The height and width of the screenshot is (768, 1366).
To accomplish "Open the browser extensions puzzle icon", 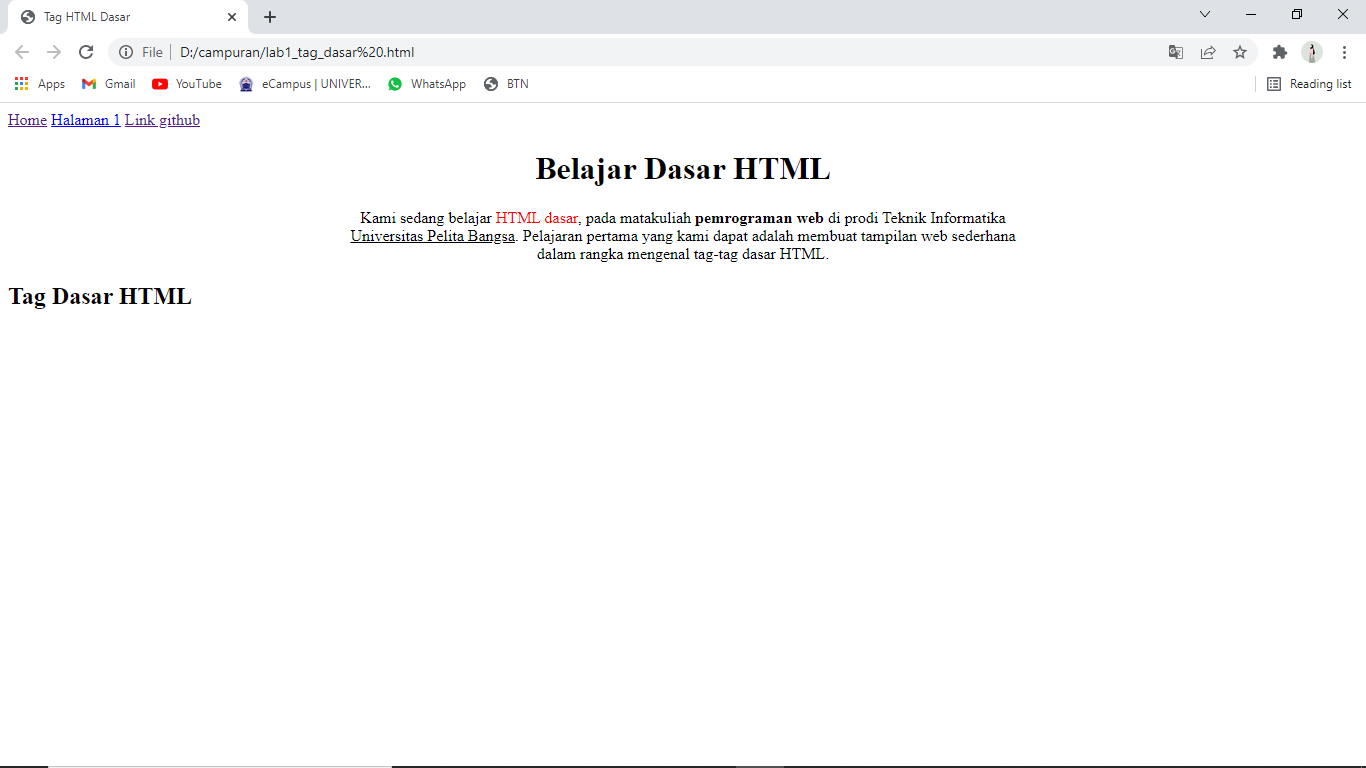I will point(1280,52).
